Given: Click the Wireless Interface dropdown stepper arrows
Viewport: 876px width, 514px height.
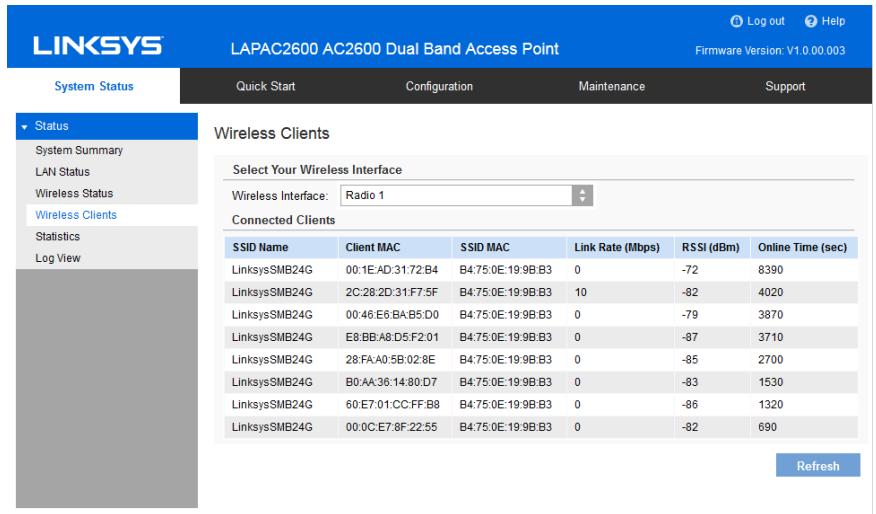Looking at the screenshot, I should pyautogui.click(x=582, y=196).
